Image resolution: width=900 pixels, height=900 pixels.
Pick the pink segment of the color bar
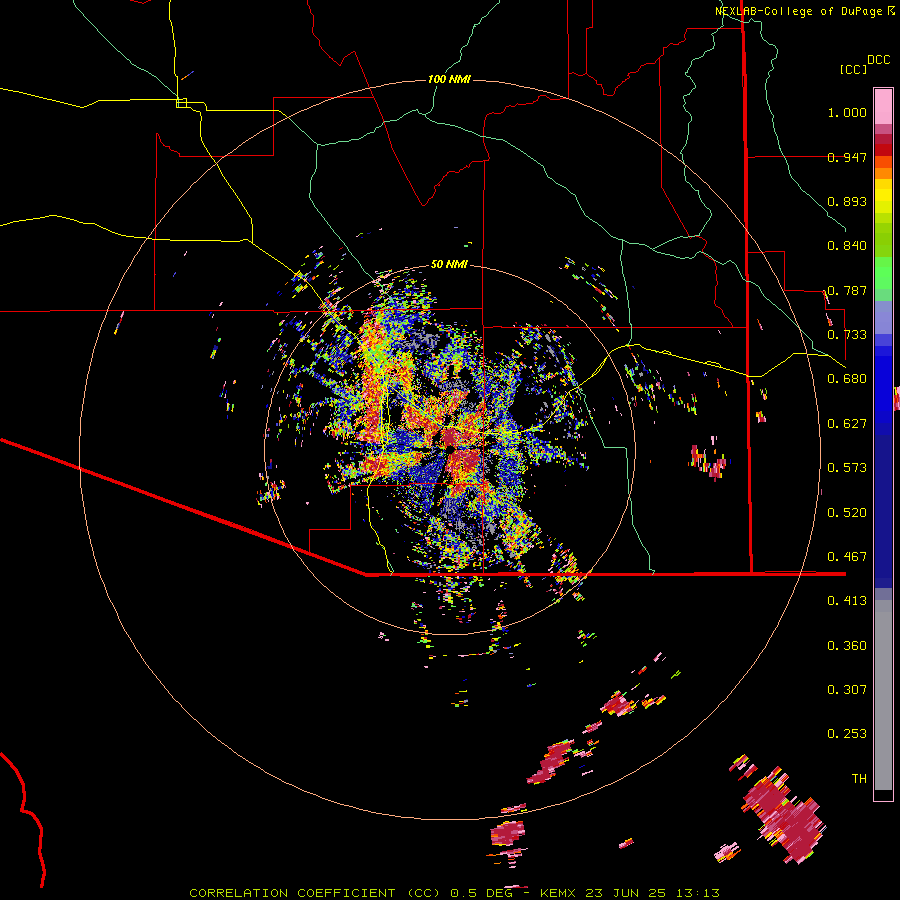(x=883, y=107)
